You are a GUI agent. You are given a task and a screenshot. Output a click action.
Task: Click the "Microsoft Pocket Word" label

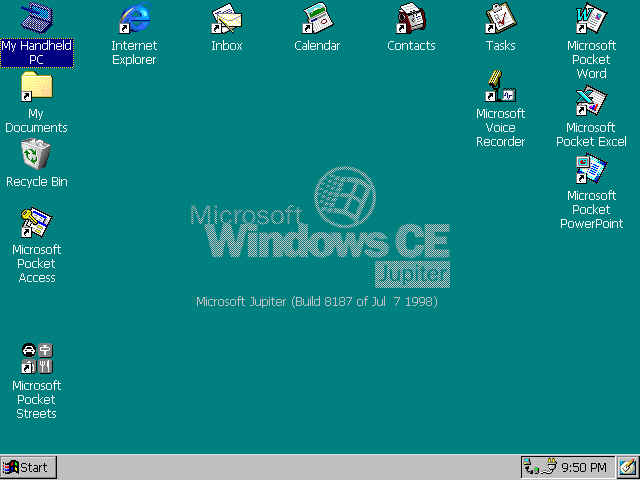pos(591,60)
